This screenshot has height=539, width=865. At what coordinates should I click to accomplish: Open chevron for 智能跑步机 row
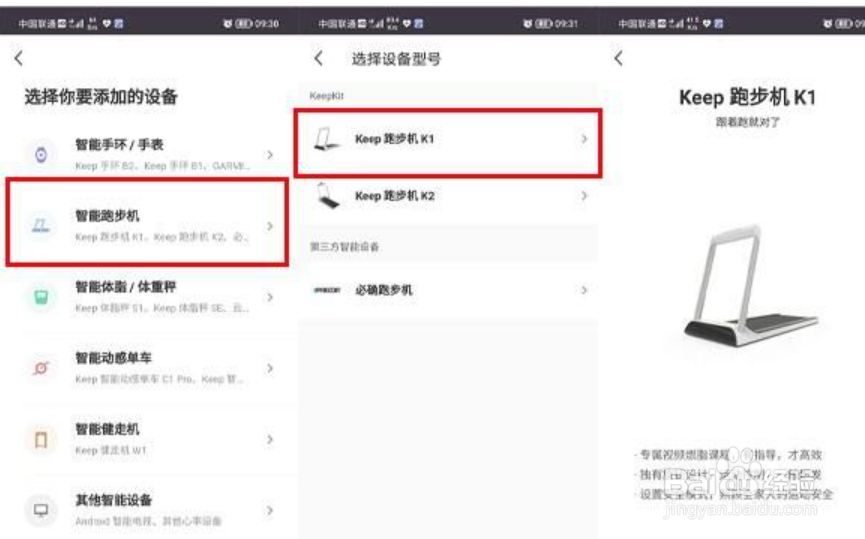(x=270, y=226)
